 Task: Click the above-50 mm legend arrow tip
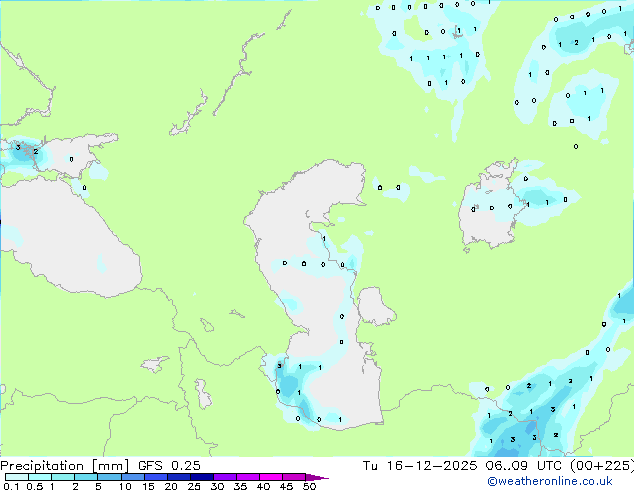[x=317, y=477]
